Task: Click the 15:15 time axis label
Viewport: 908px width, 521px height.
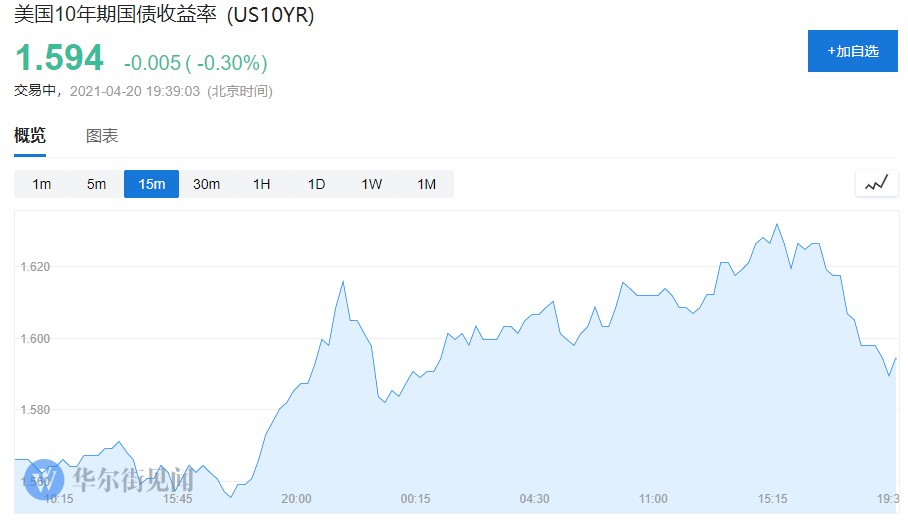Action: (772, 499)
